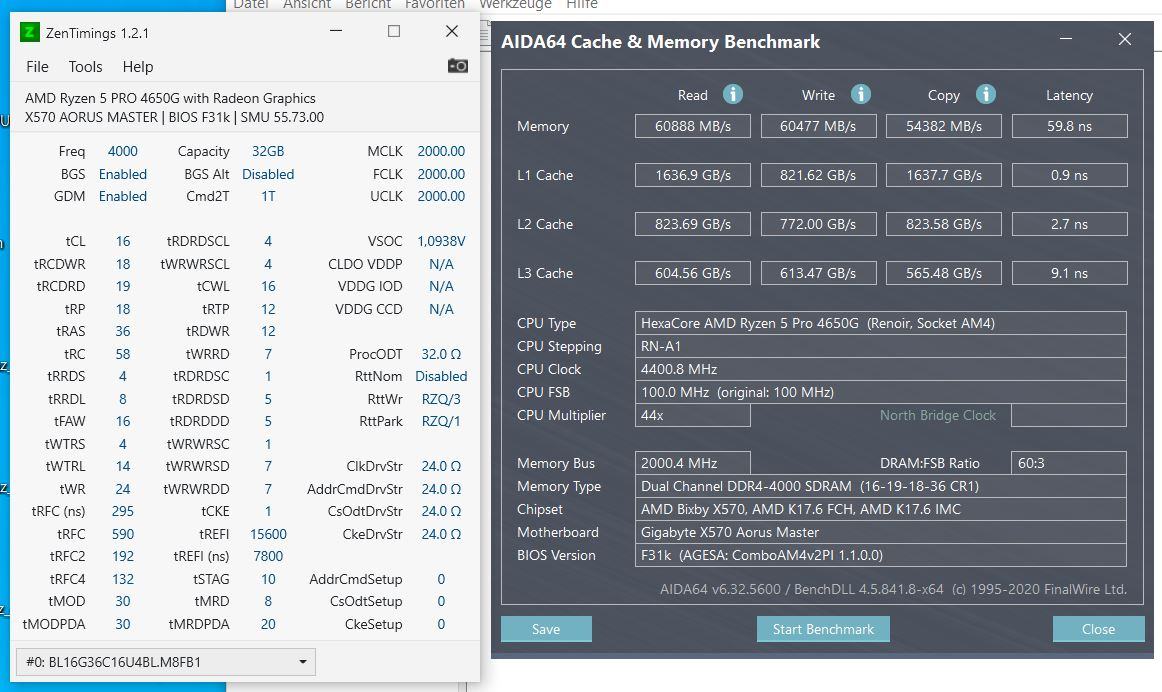1162x692 pixels.
Task: Click the Chipset AMD Bixby X570 field
Action: pyautogui.click(x=880, y=509)
